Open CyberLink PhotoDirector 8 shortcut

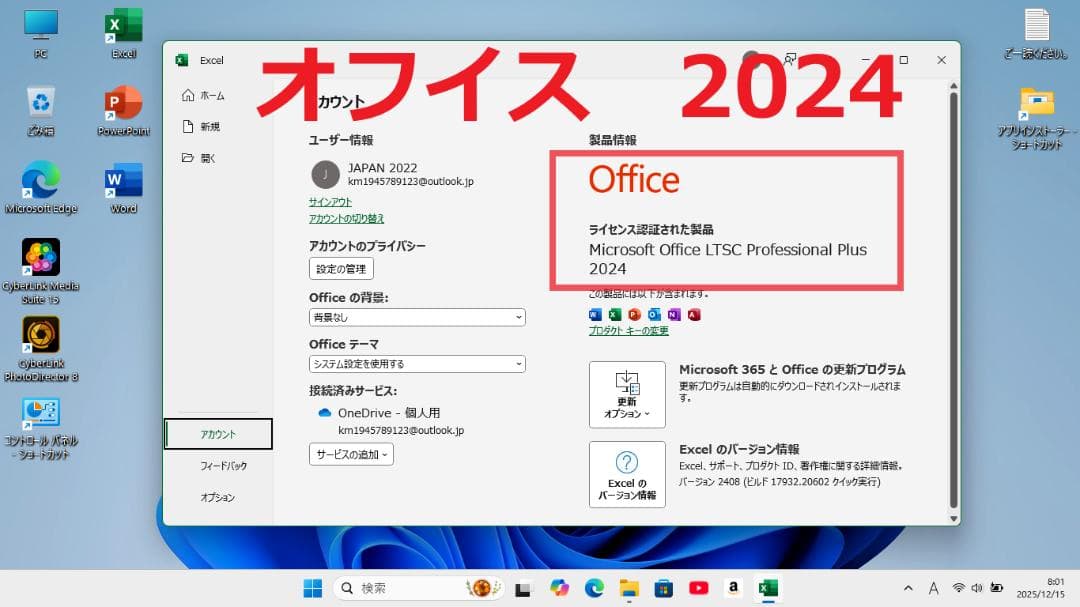click(x=41, y=349)
